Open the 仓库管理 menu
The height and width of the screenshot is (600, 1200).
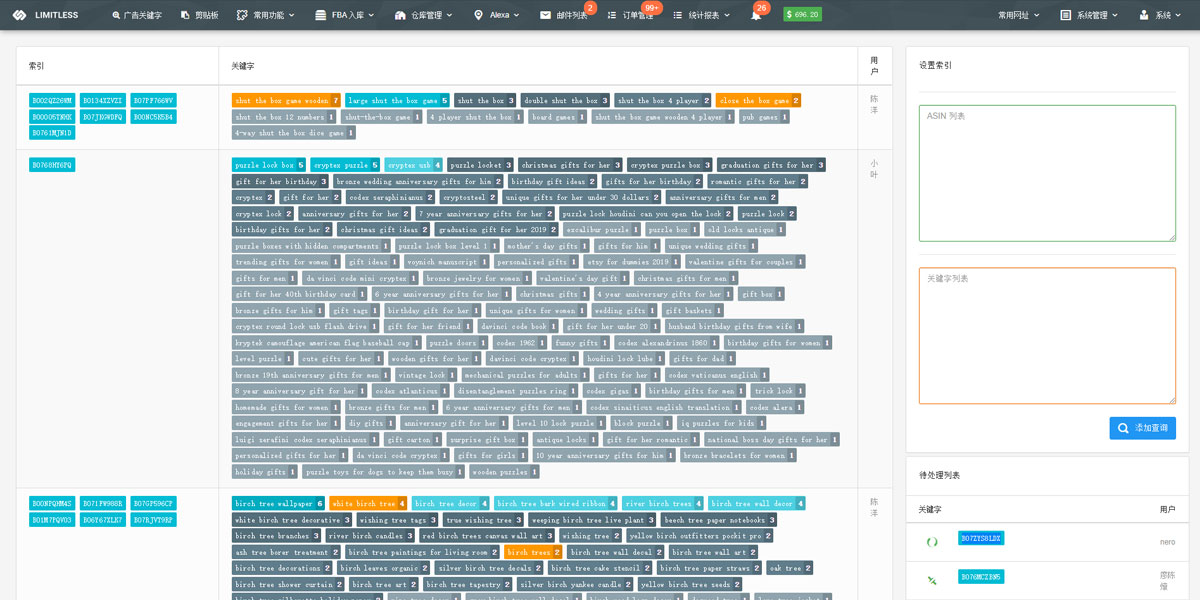click(424, 15)
